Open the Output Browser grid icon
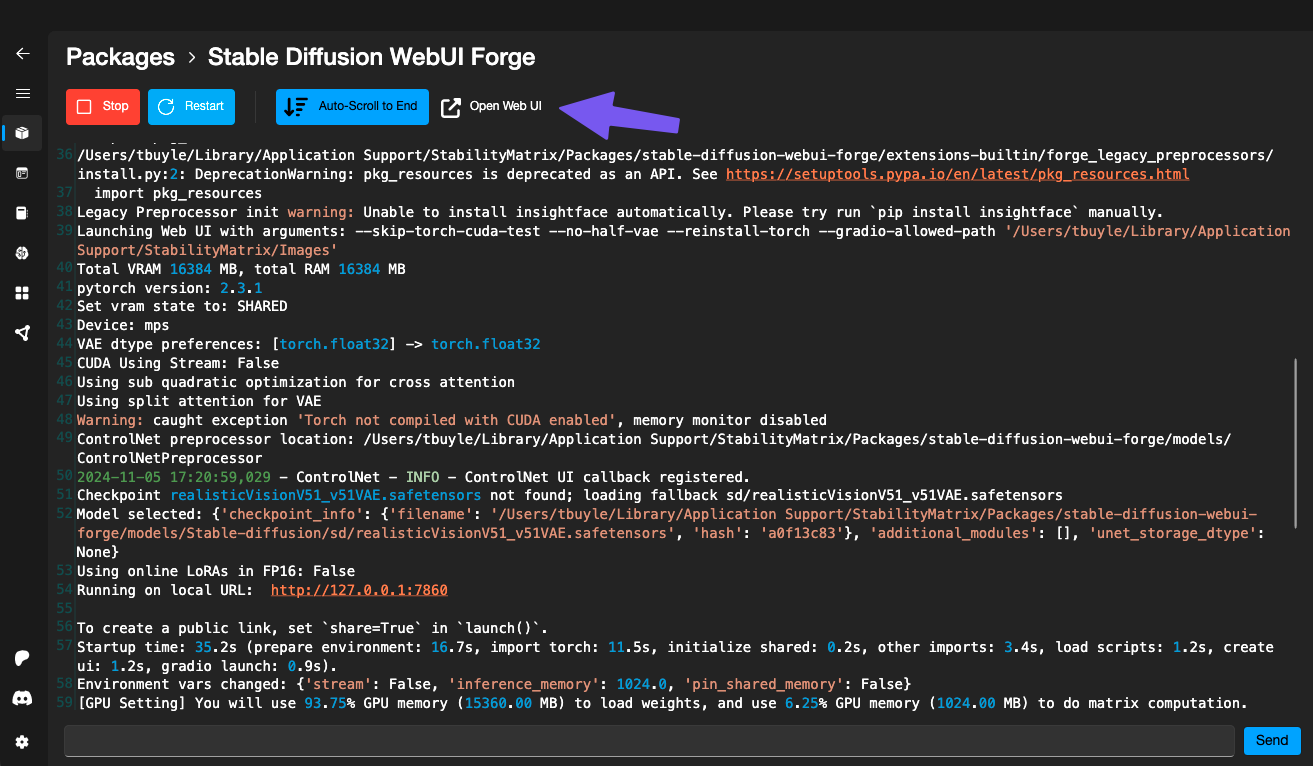Image resolution: width=1313 pixels, height=766 pixels. tap(22, 293)
